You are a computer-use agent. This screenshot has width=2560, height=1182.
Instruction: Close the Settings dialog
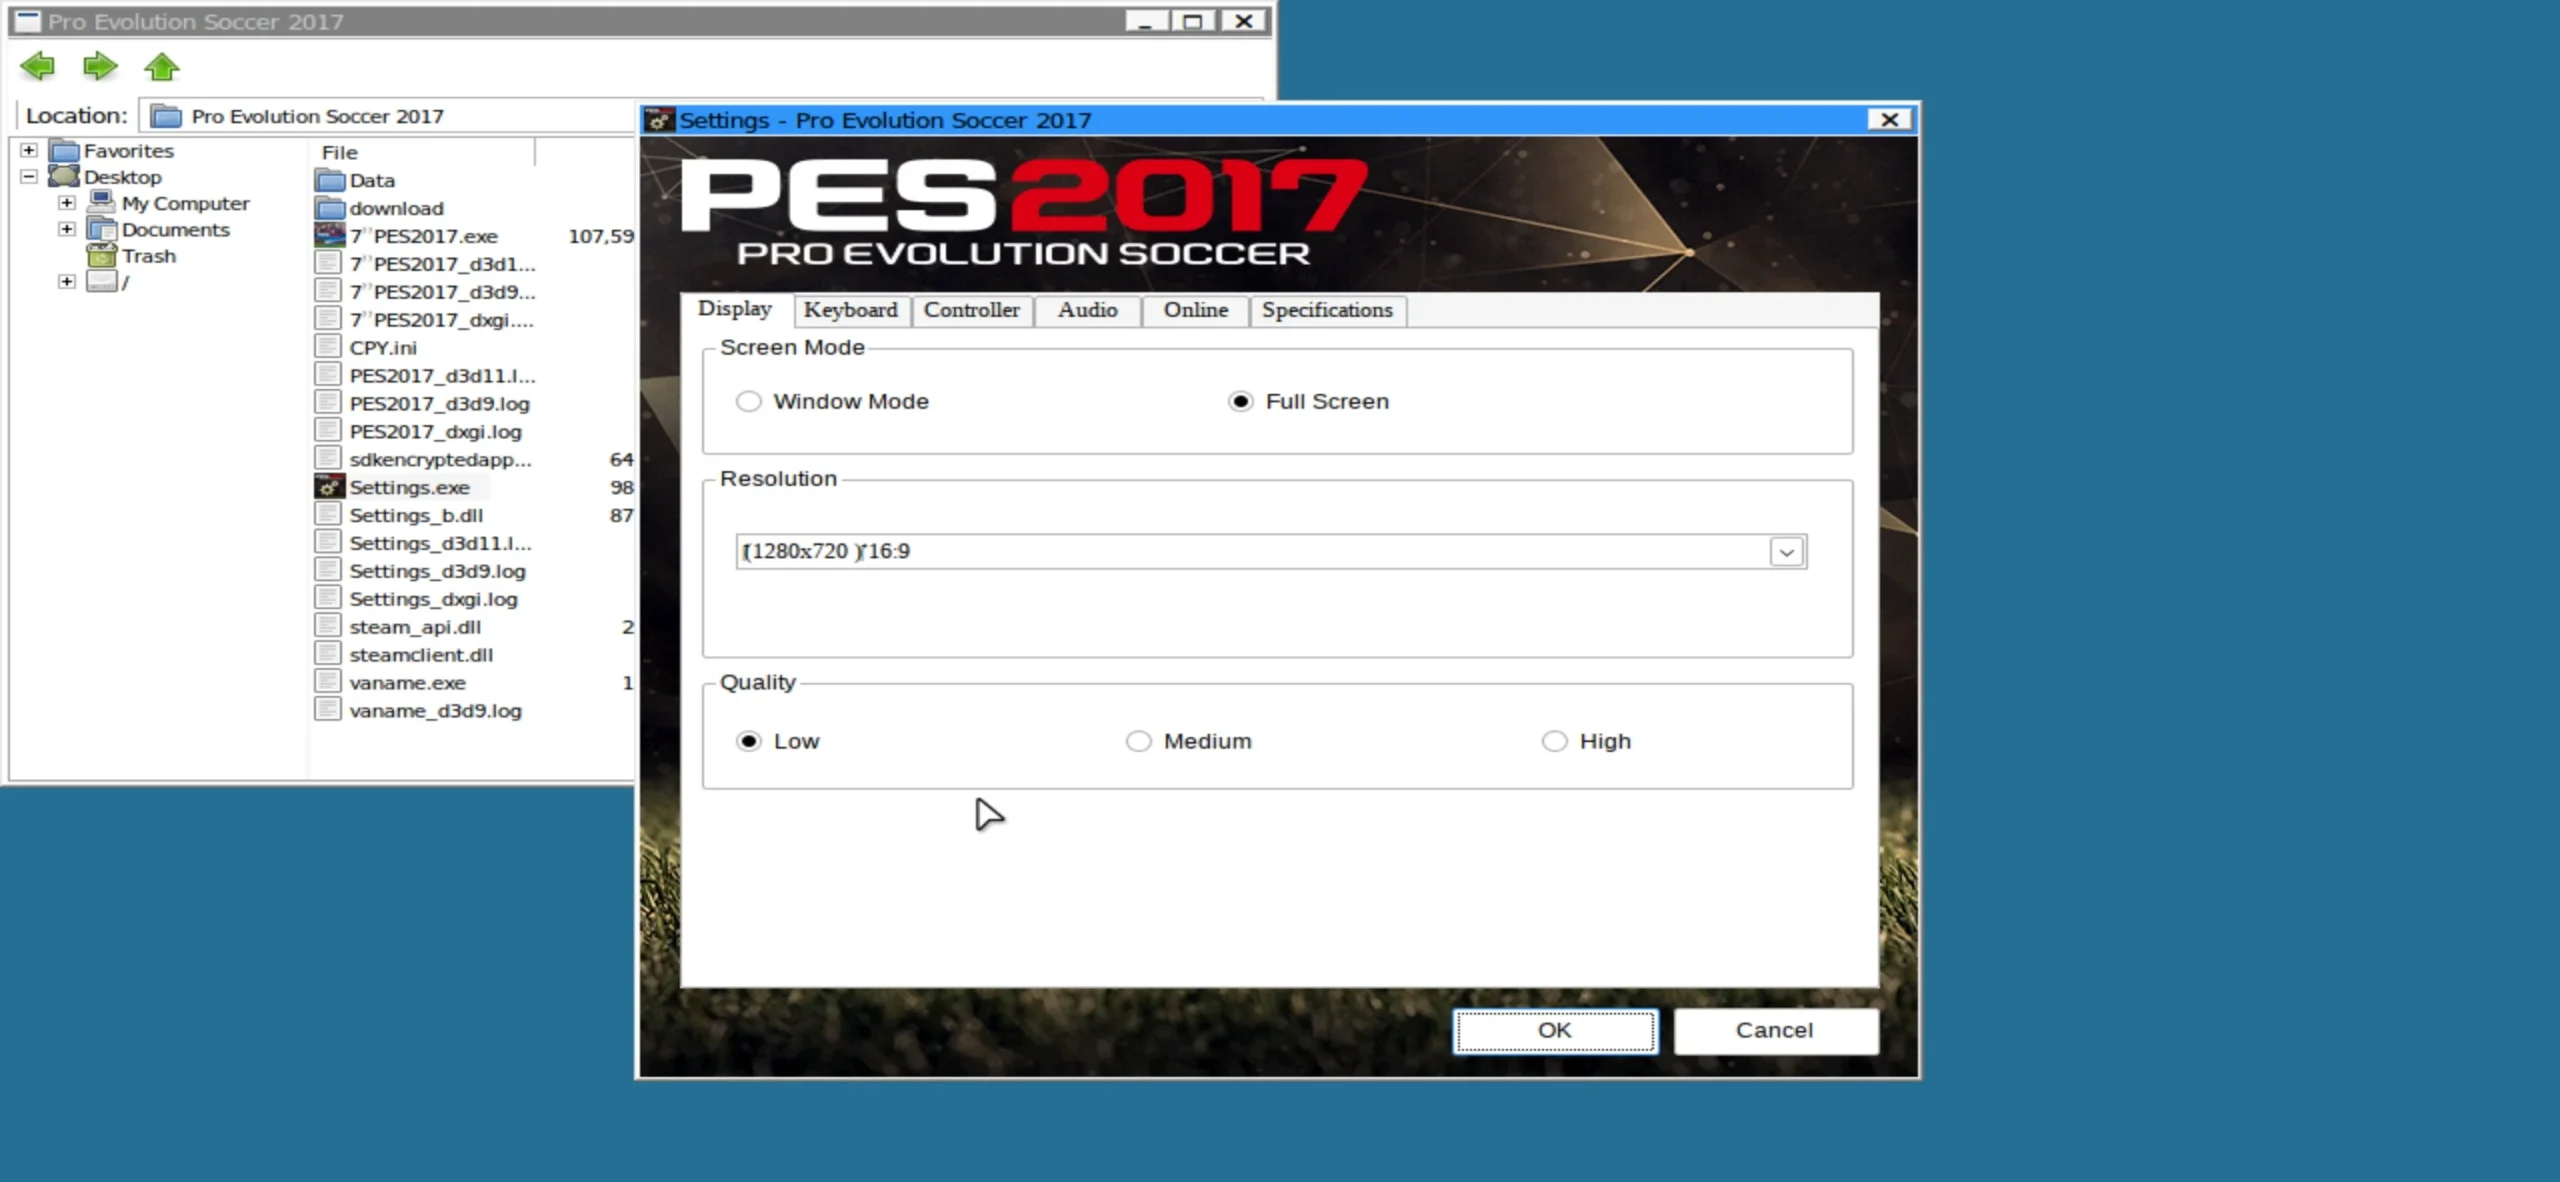pos(1890,119)
